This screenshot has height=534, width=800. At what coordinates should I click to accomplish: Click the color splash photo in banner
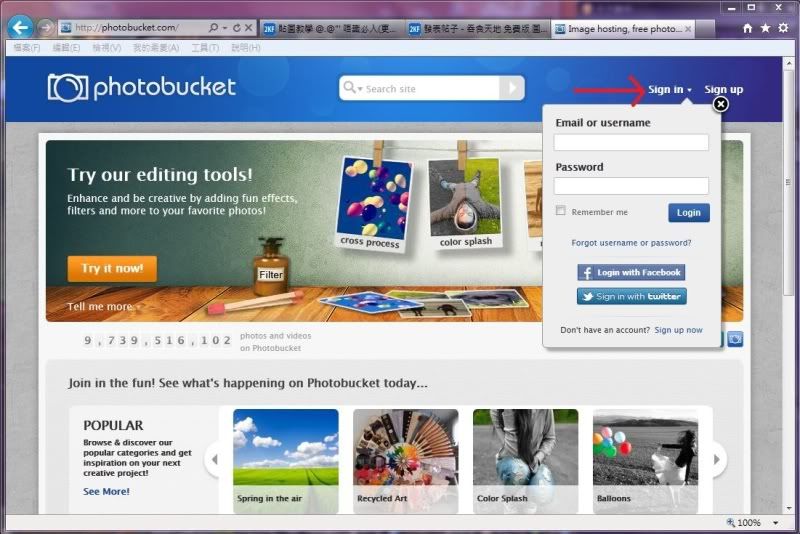pyautogui.click(x=464, y=203)
